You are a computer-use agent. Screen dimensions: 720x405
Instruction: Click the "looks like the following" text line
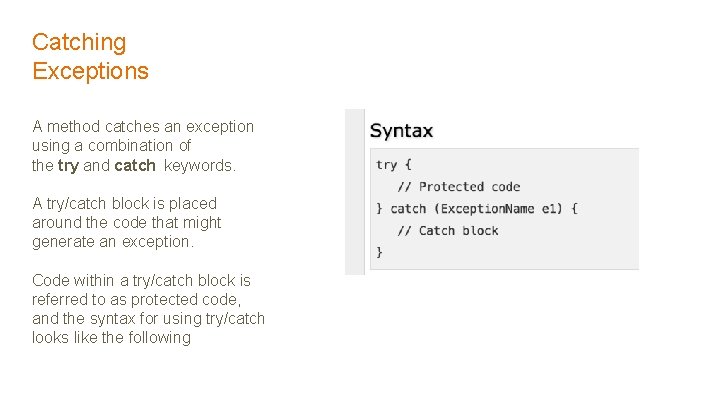point(111,337)
